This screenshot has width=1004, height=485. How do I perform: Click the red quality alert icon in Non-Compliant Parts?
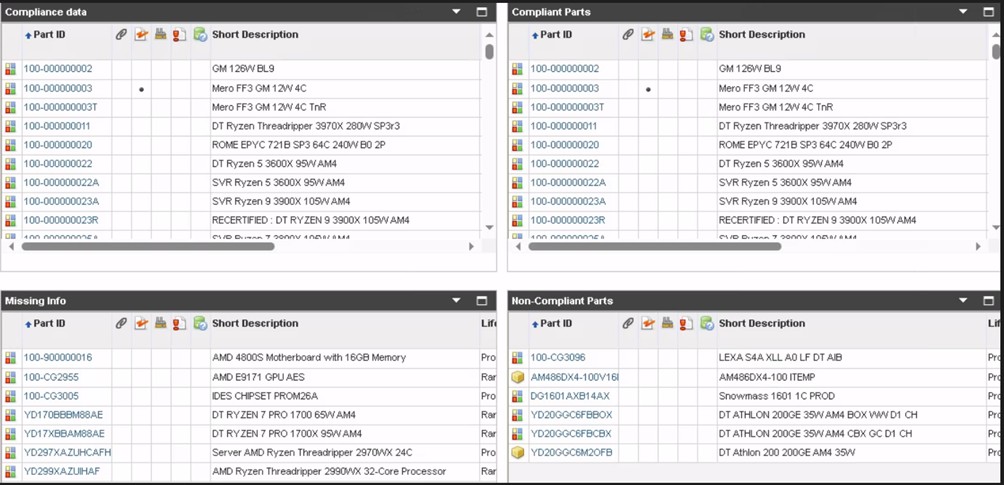coord(686,324)
